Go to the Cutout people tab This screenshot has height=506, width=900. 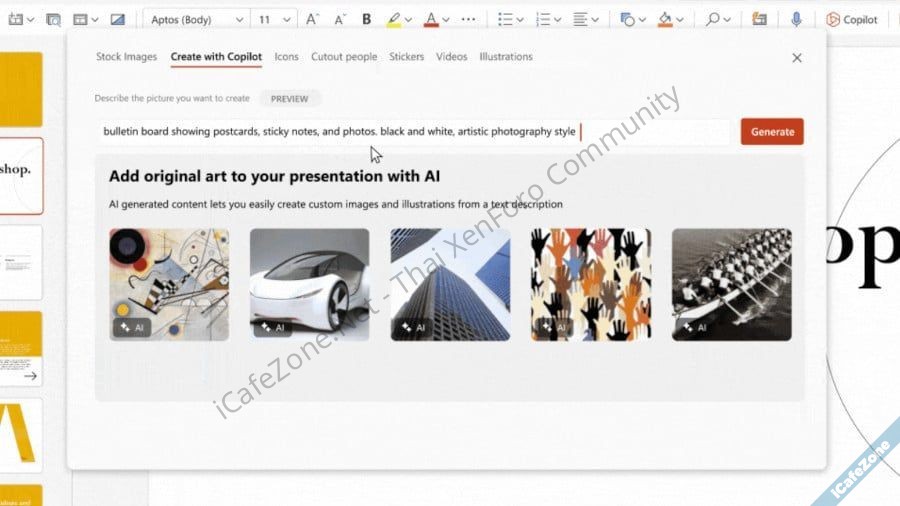click(344, 57)
